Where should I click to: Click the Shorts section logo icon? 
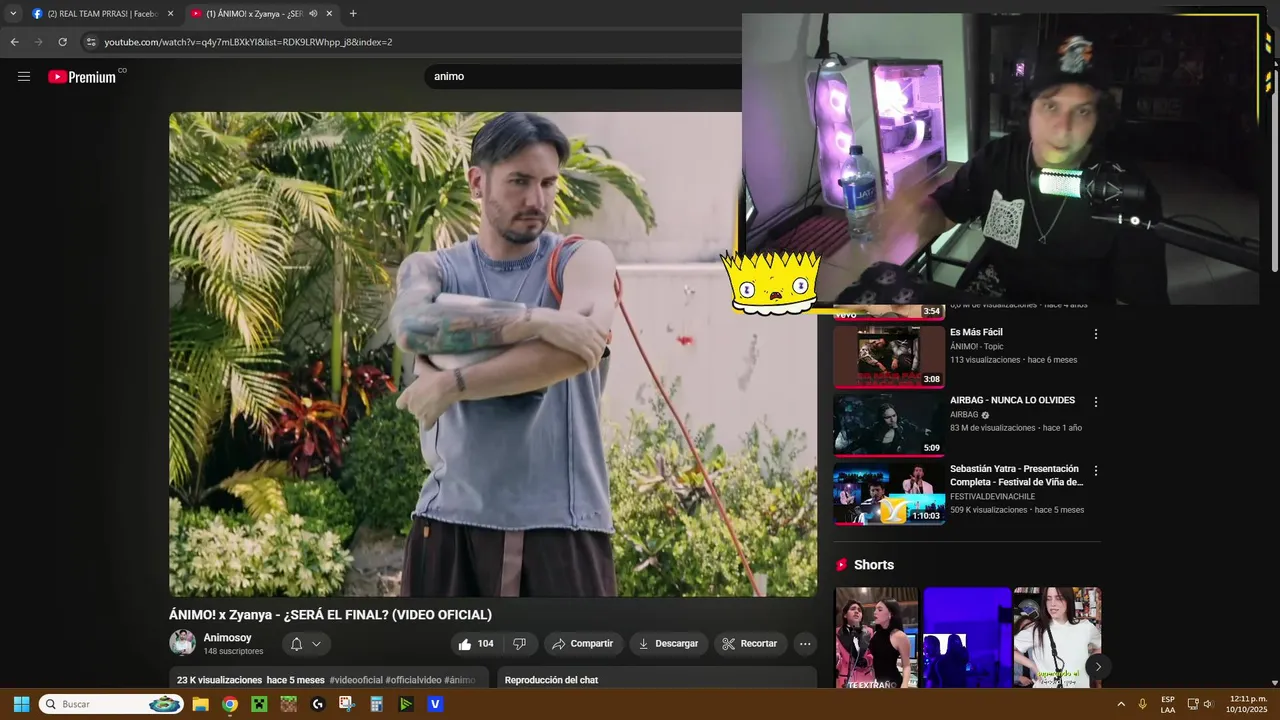point(841,565)
